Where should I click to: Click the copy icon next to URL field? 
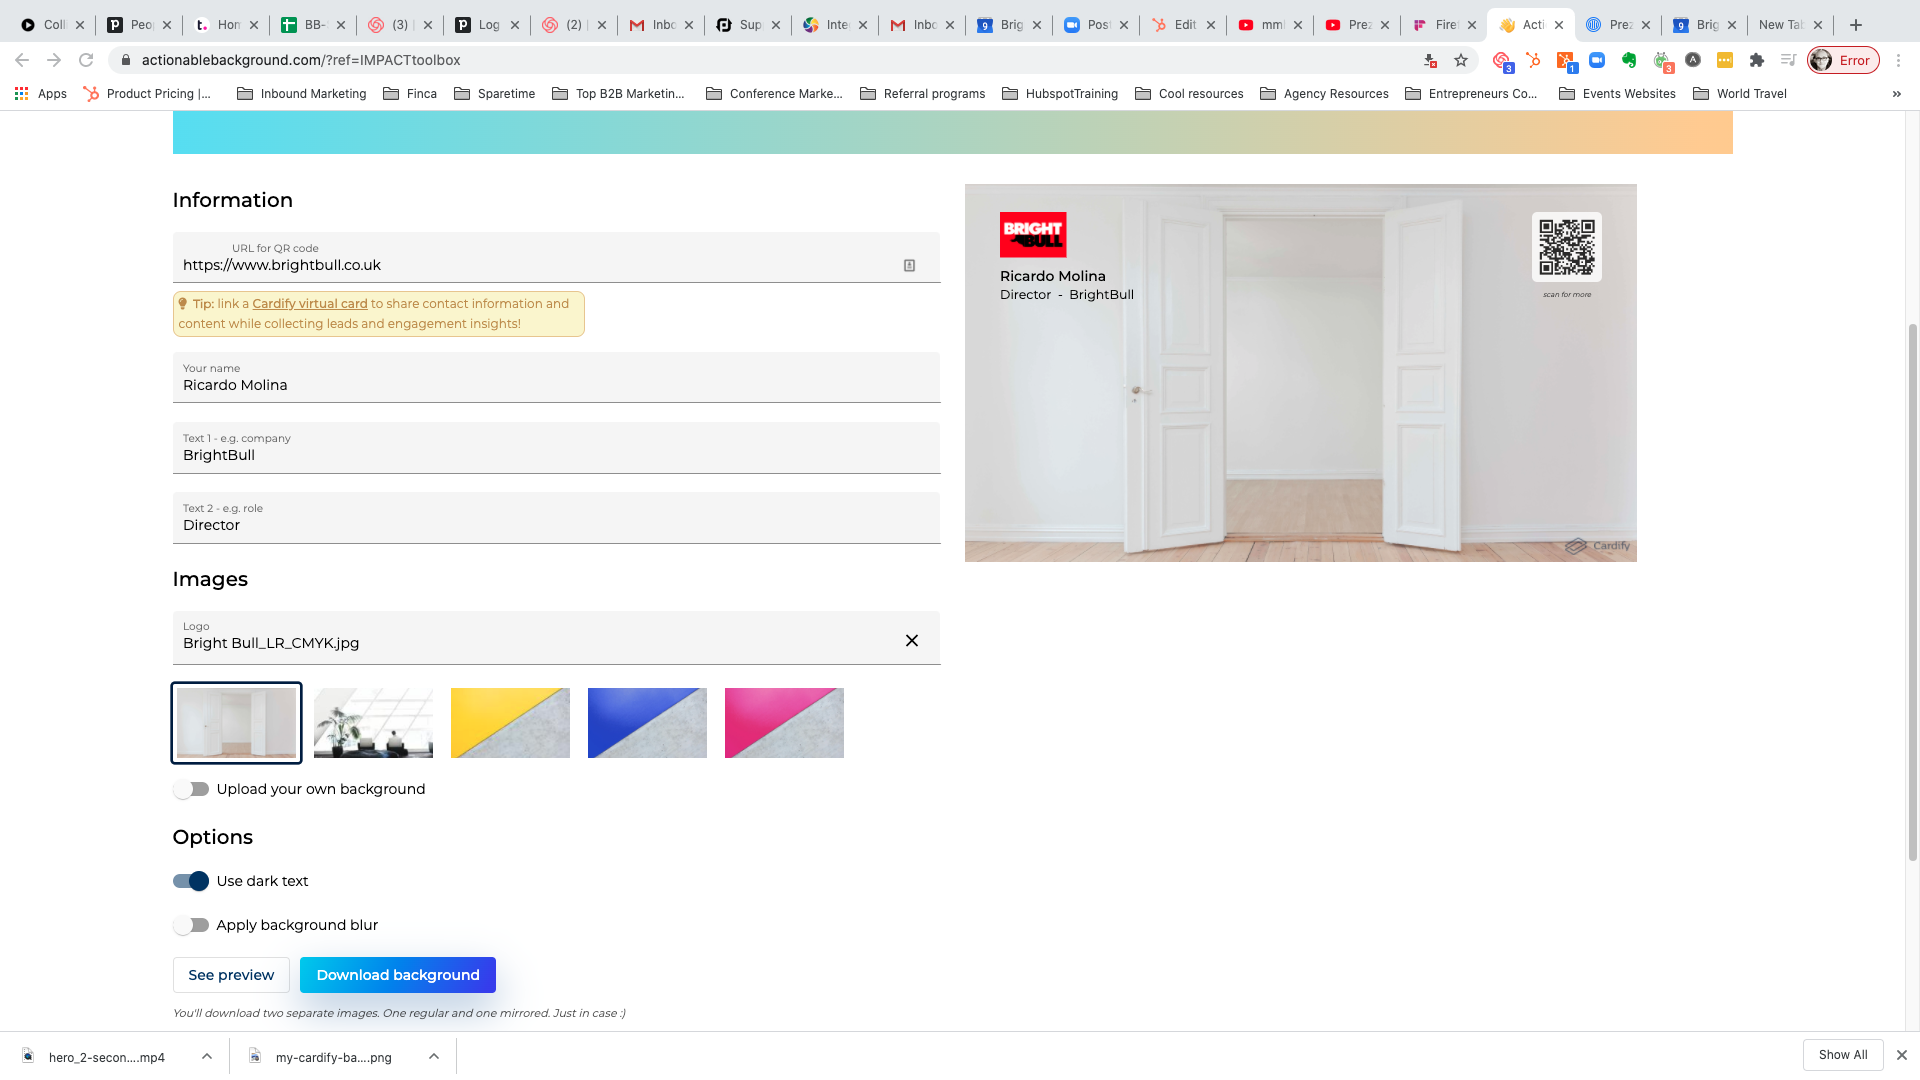pyautogui.click(x=910, y=265)
